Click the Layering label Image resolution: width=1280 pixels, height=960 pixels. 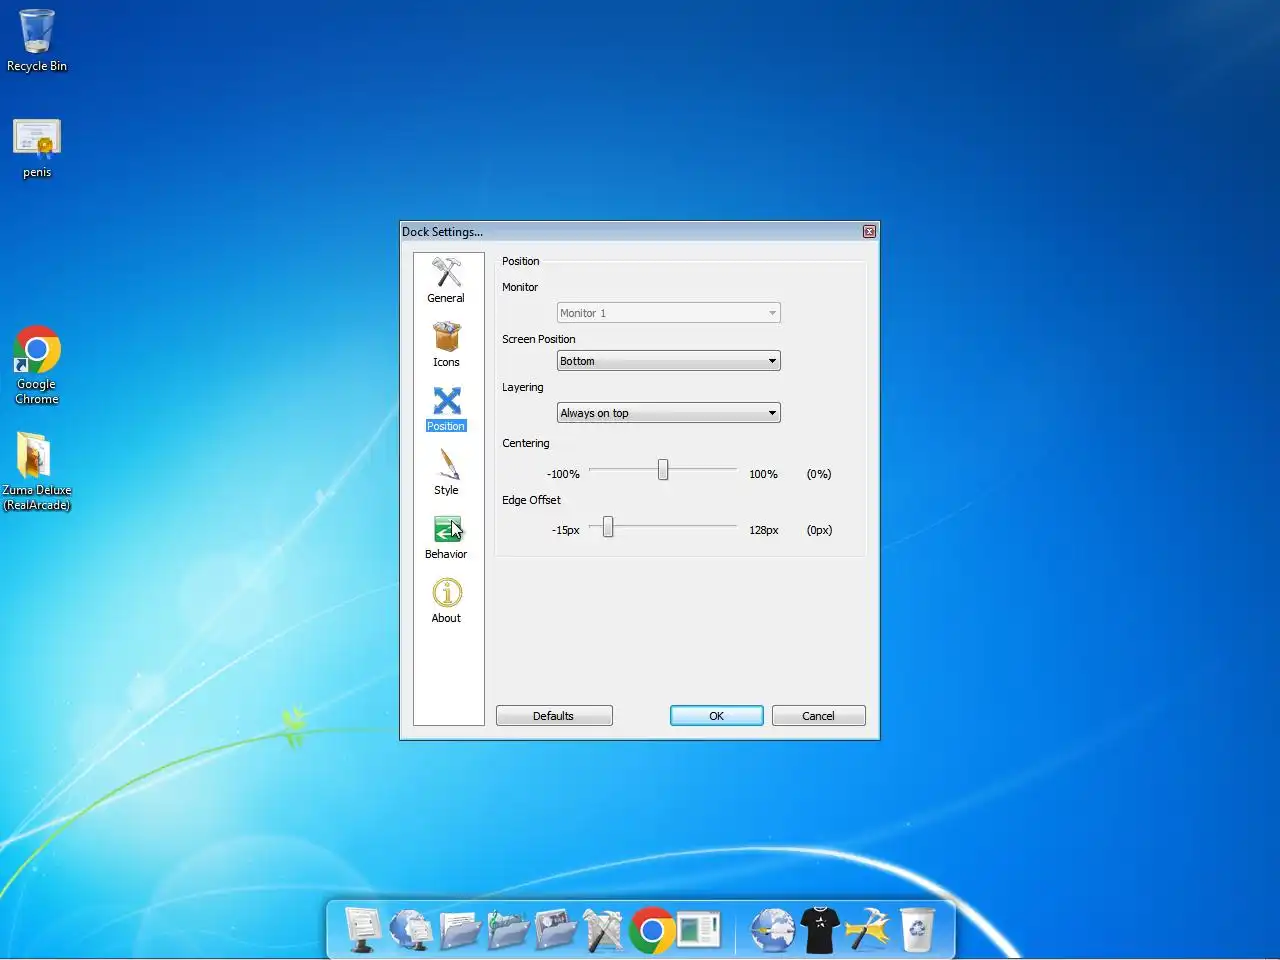(x=523, y=387)
